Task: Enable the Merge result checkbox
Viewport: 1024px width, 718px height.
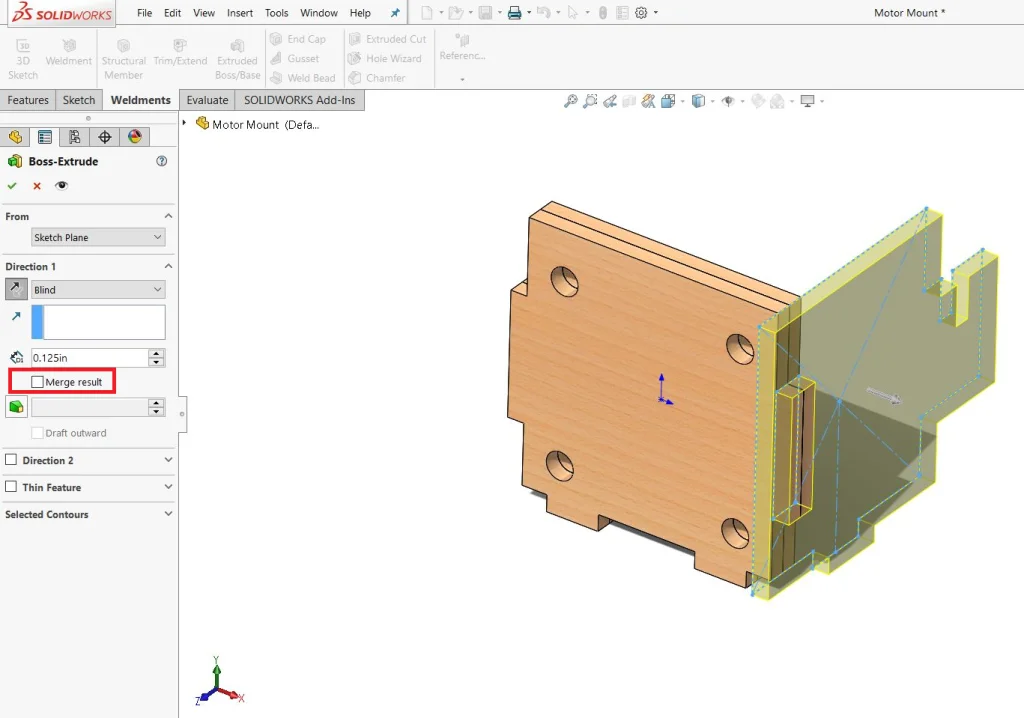Action: (38, 382)
